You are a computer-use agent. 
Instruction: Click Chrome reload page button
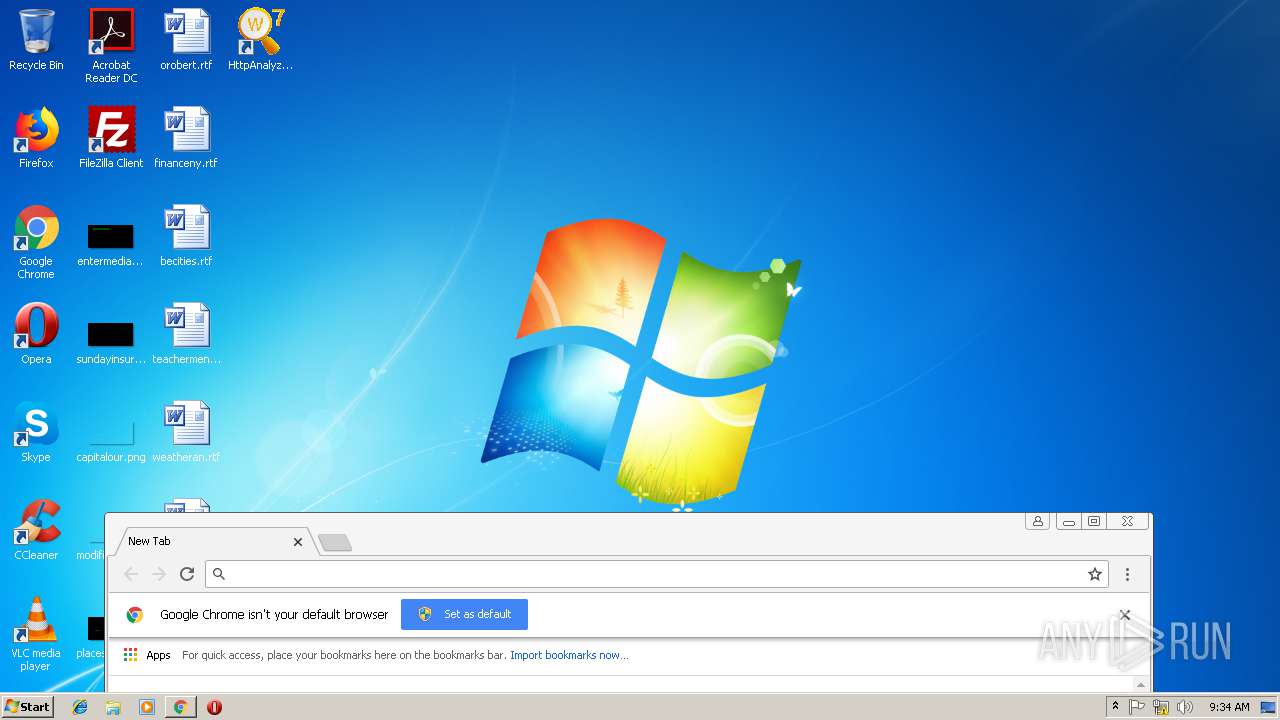pyautogui.click(x=186, y=574)
